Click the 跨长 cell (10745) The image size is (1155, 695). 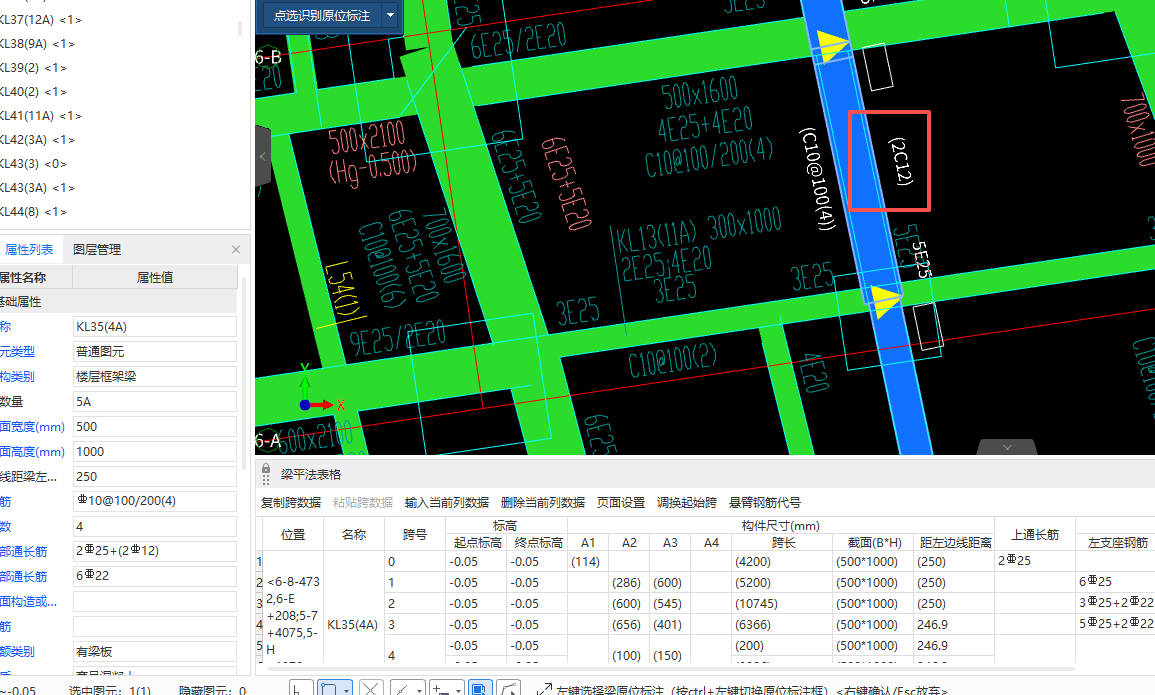click(782, 604)
